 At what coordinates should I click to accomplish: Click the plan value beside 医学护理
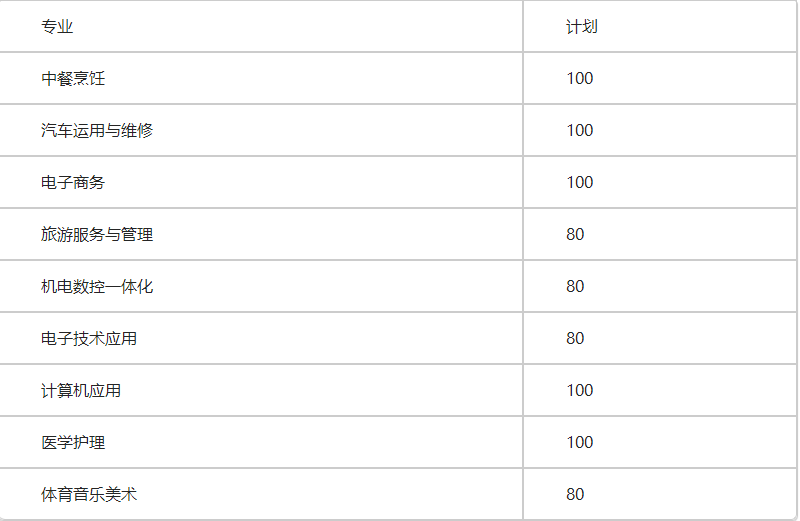580,443
